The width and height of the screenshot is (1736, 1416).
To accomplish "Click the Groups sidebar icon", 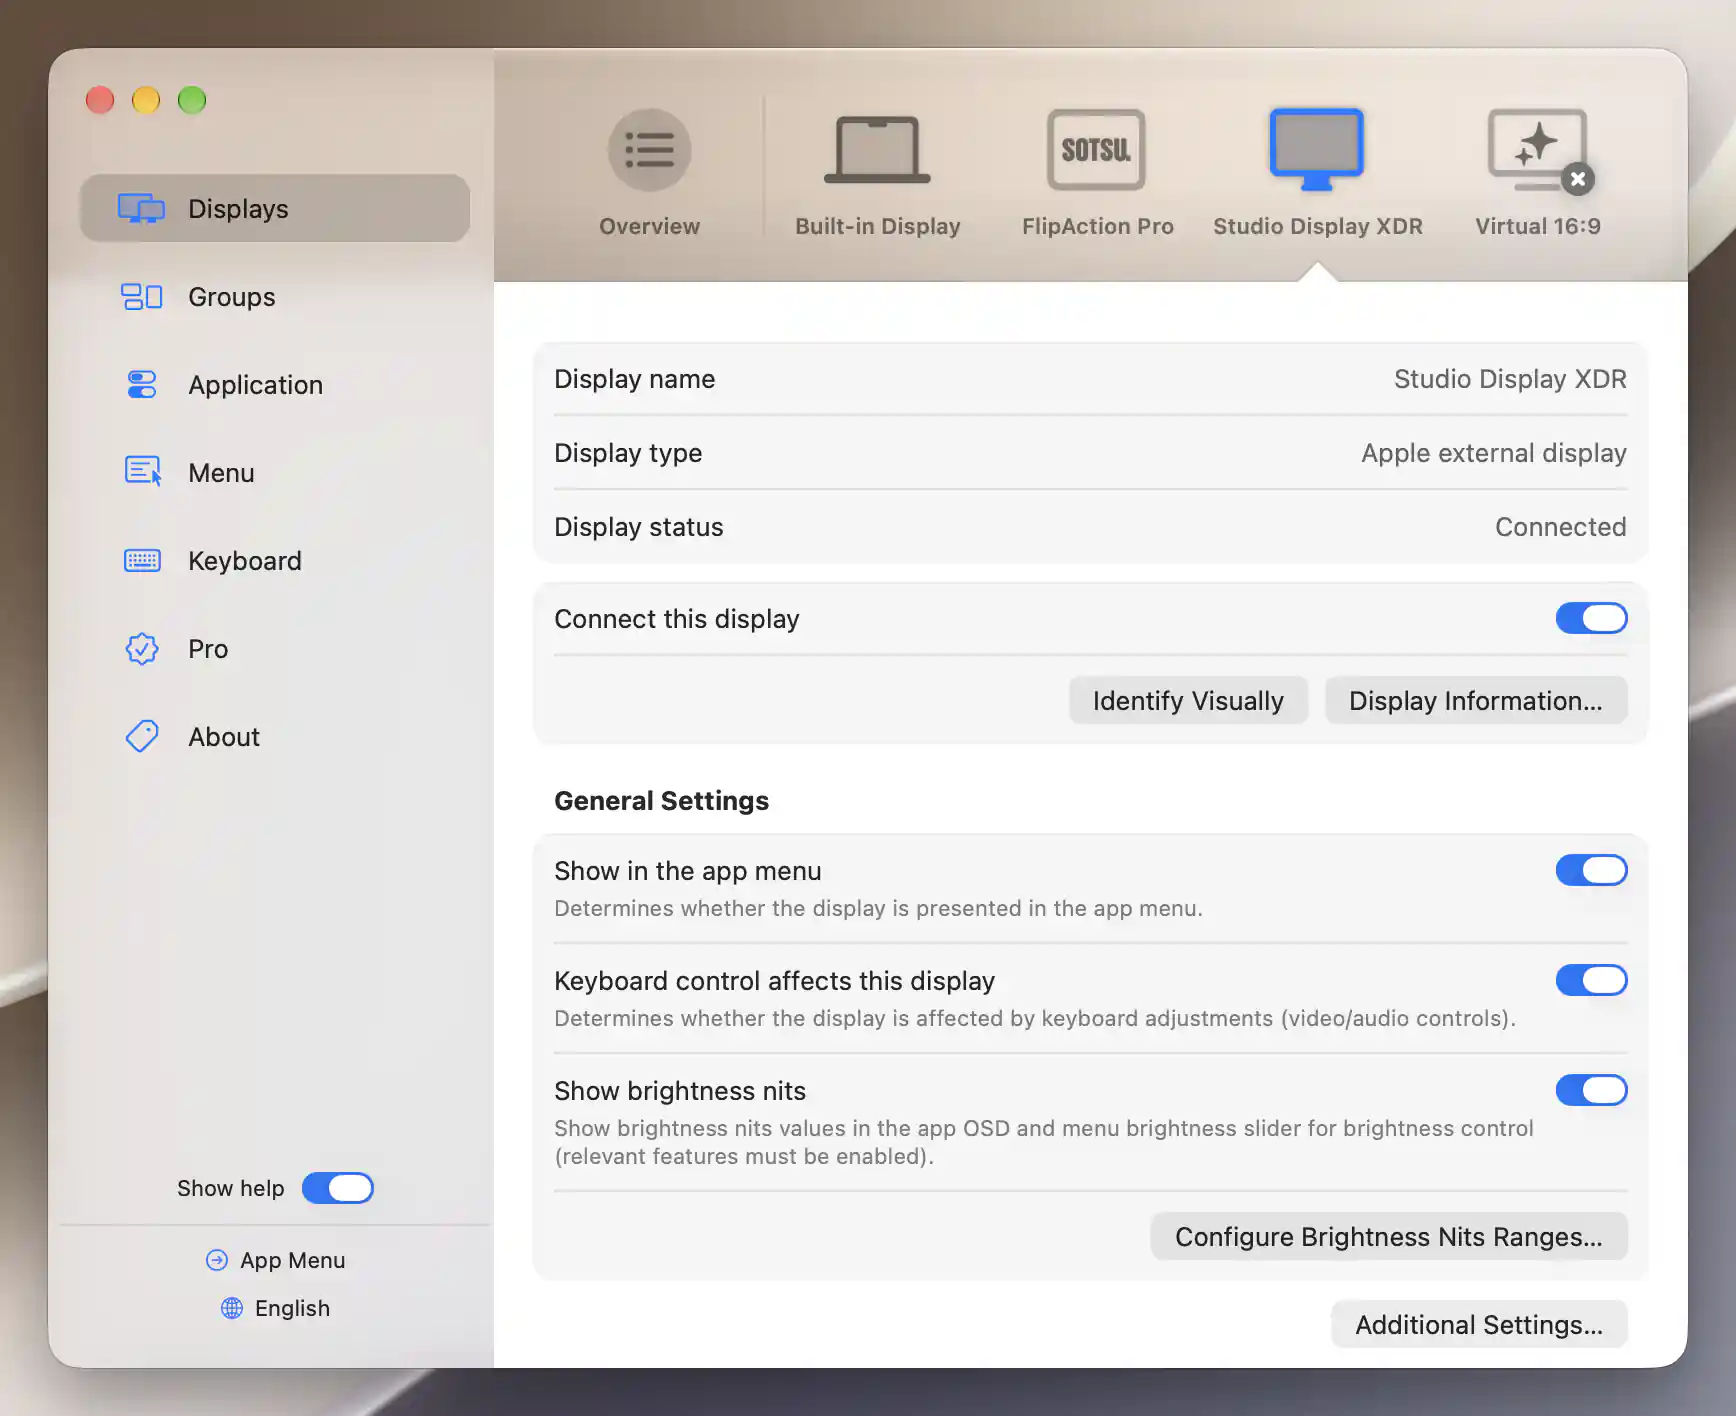I will coord(142,297).
